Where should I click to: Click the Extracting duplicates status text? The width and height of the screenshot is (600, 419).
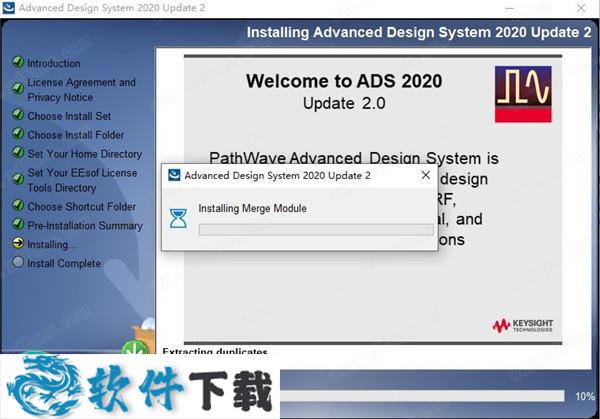coord(215,351)
